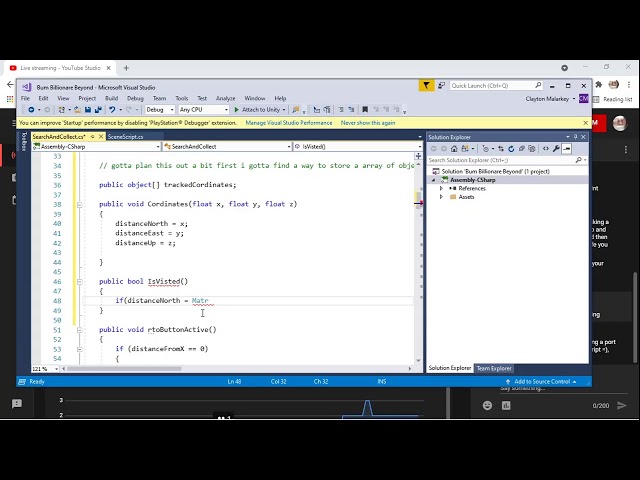Save the current file with Save icon
The image size is (640, 480).
pos(88,110)
